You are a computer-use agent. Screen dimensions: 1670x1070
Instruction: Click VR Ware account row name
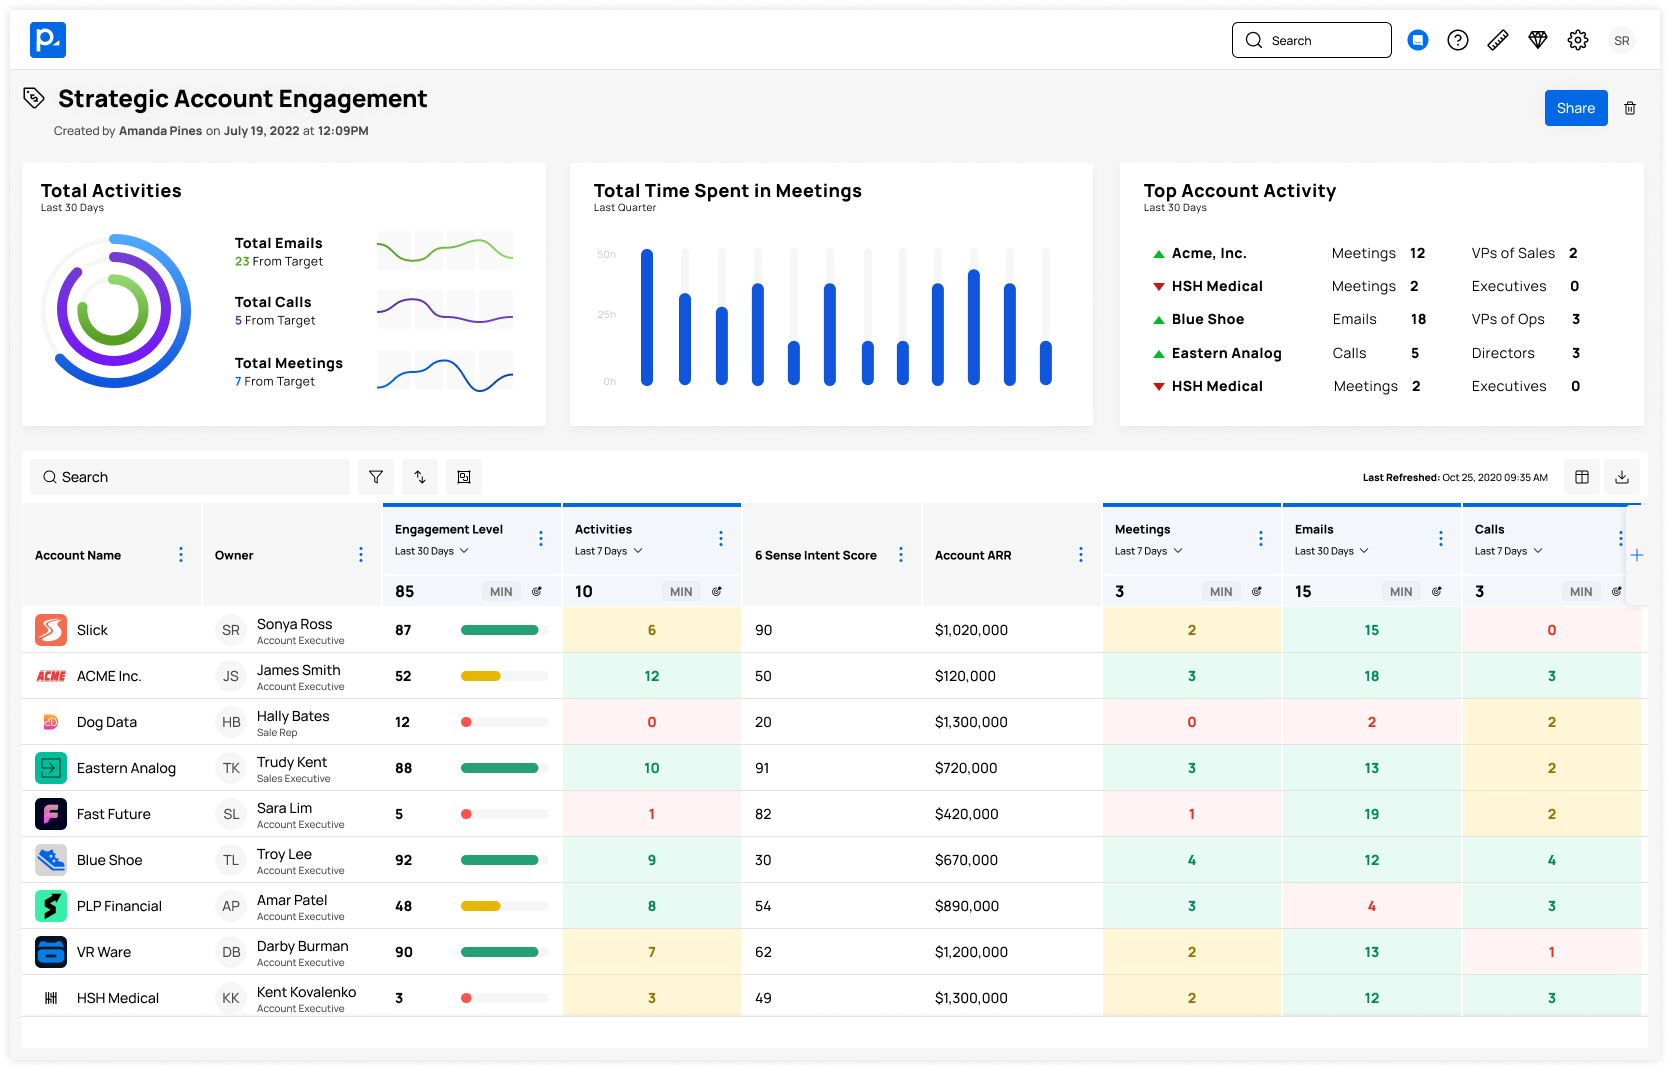coord(104,952)
